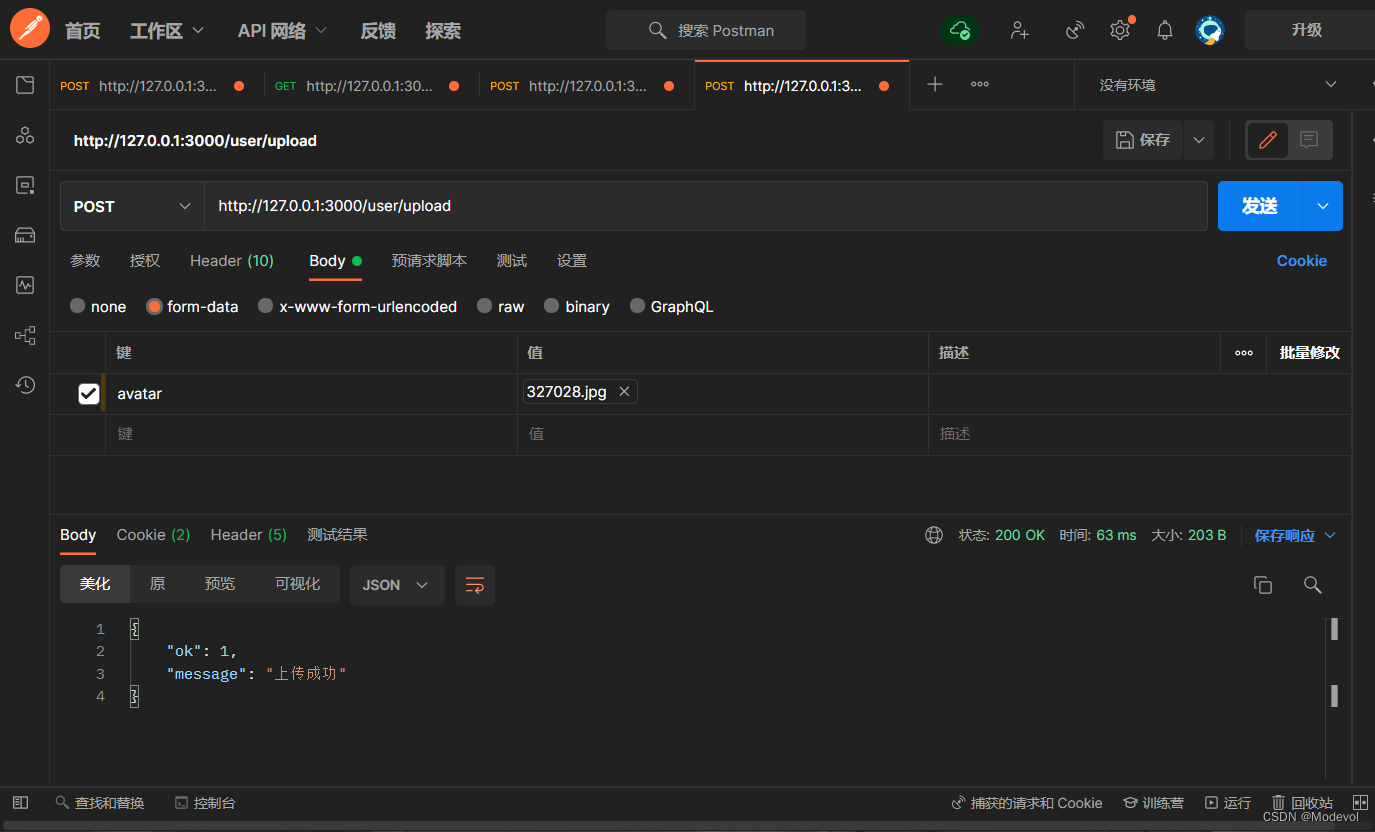Select the form-data body type
Viewport: 1375px width, 832px height.
coord(154,306)
